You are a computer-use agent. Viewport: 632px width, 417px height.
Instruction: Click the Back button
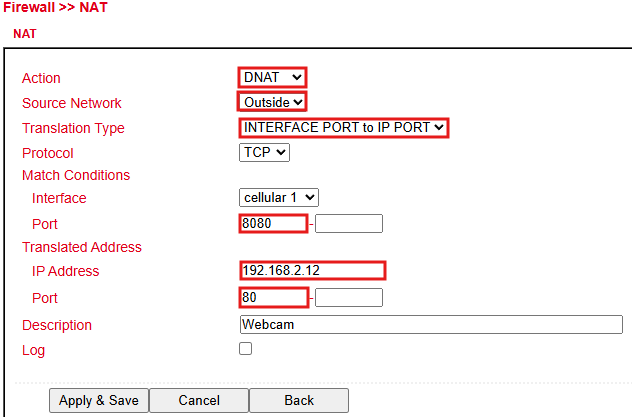tap(298, 400)
